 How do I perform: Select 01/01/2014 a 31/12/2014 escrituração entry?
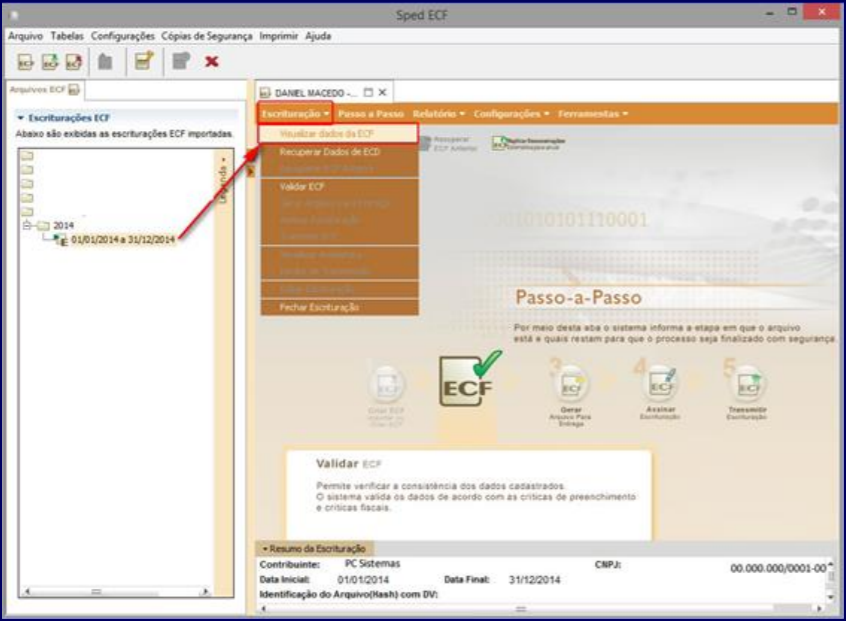tap(123, 240)
